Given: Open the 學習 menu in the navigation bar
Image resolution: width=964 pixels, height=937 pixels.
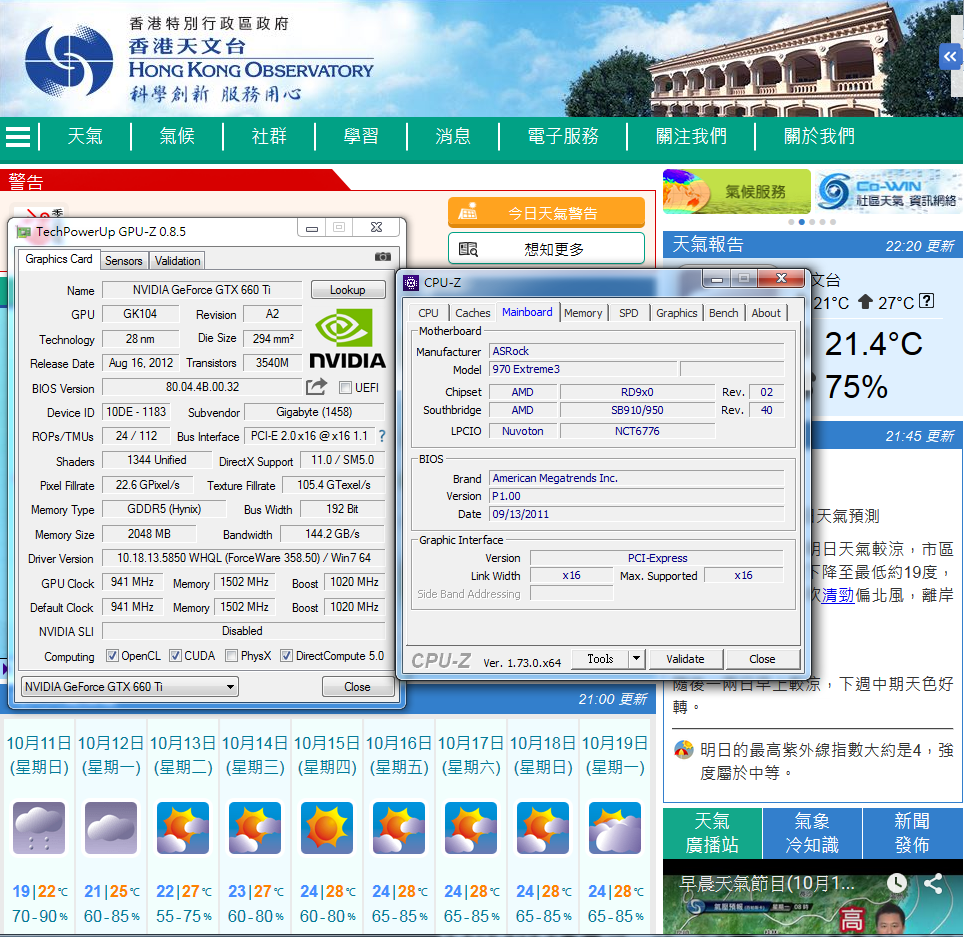Looking at the screenshot, I should tap(361, 136).
